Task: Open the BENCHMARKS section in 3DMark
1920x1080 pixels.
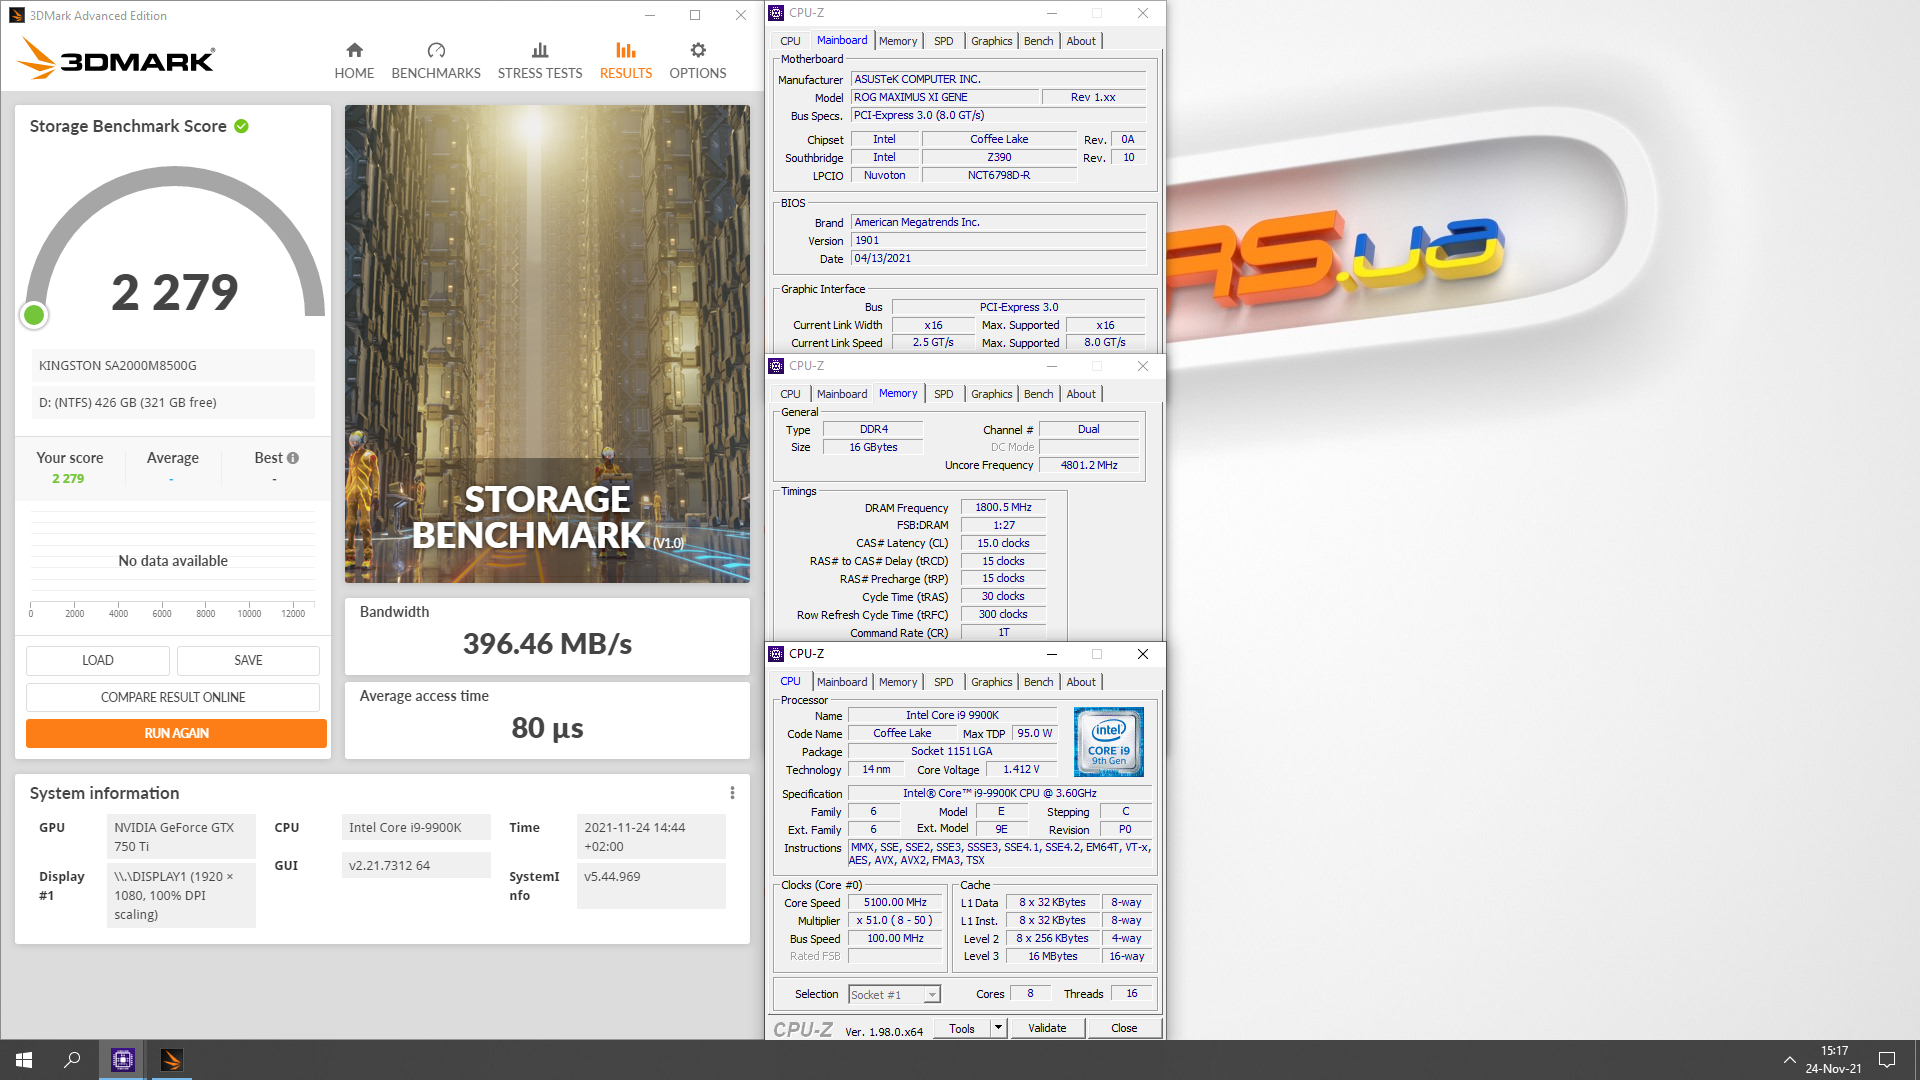Action: tap(436, 61)
